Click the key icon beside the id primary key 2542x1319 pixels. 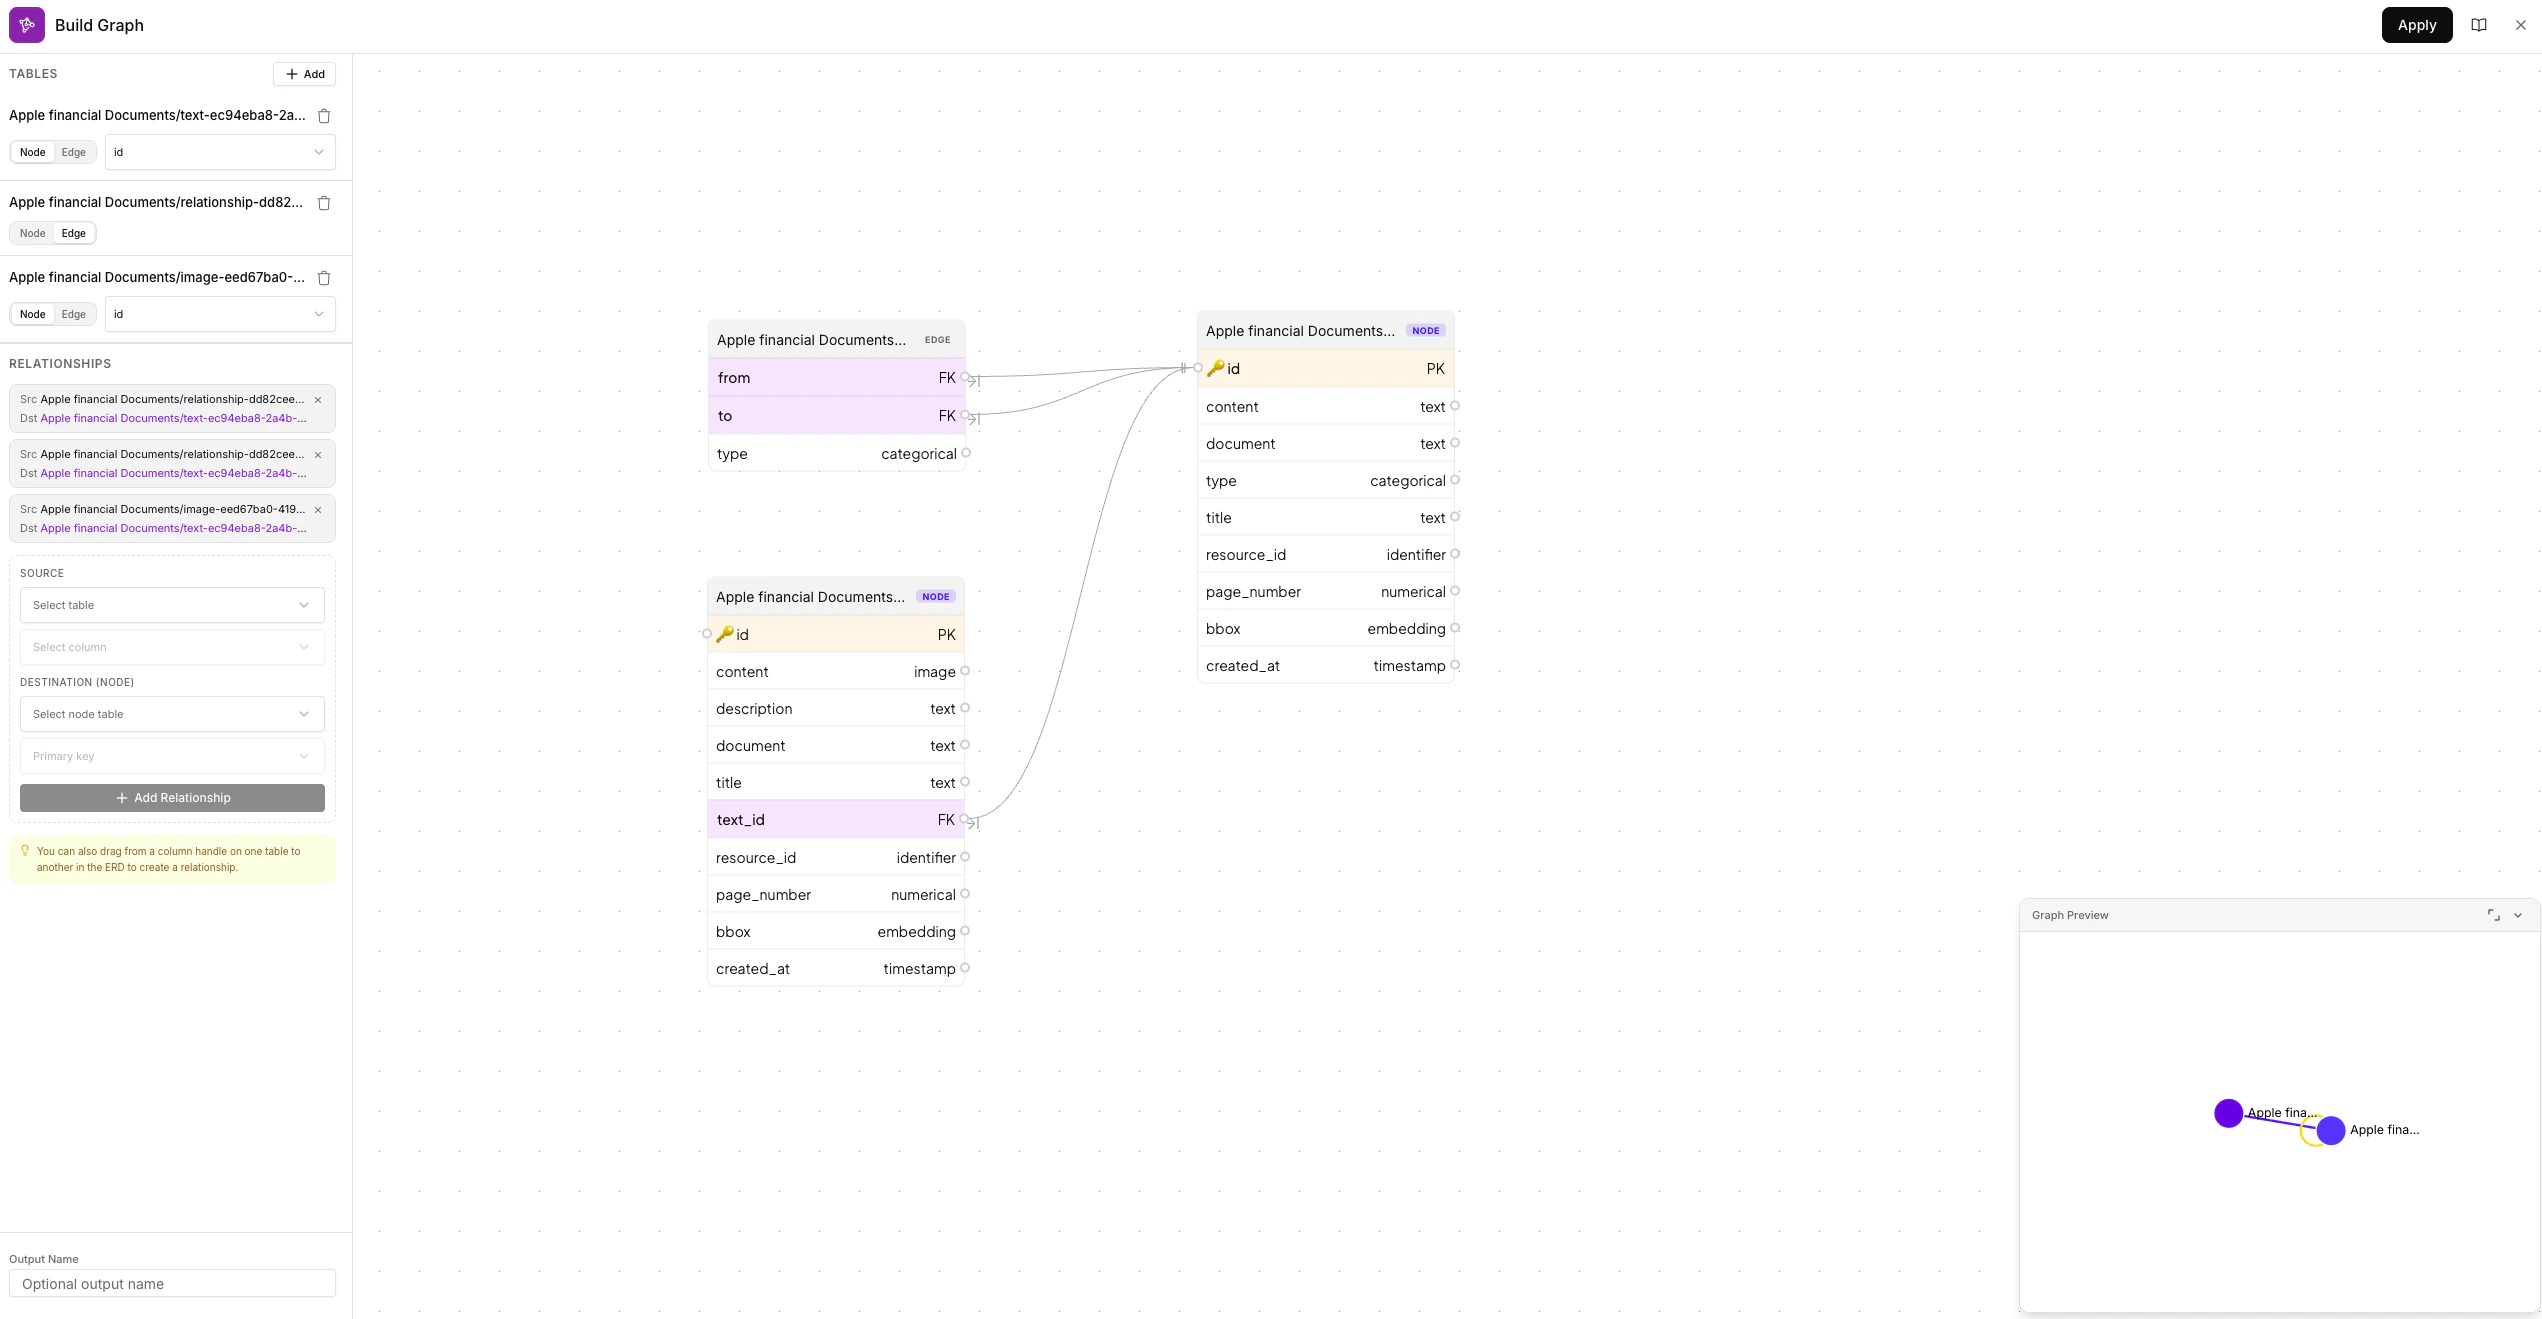pyautogui.click(x=1216, y=368)
